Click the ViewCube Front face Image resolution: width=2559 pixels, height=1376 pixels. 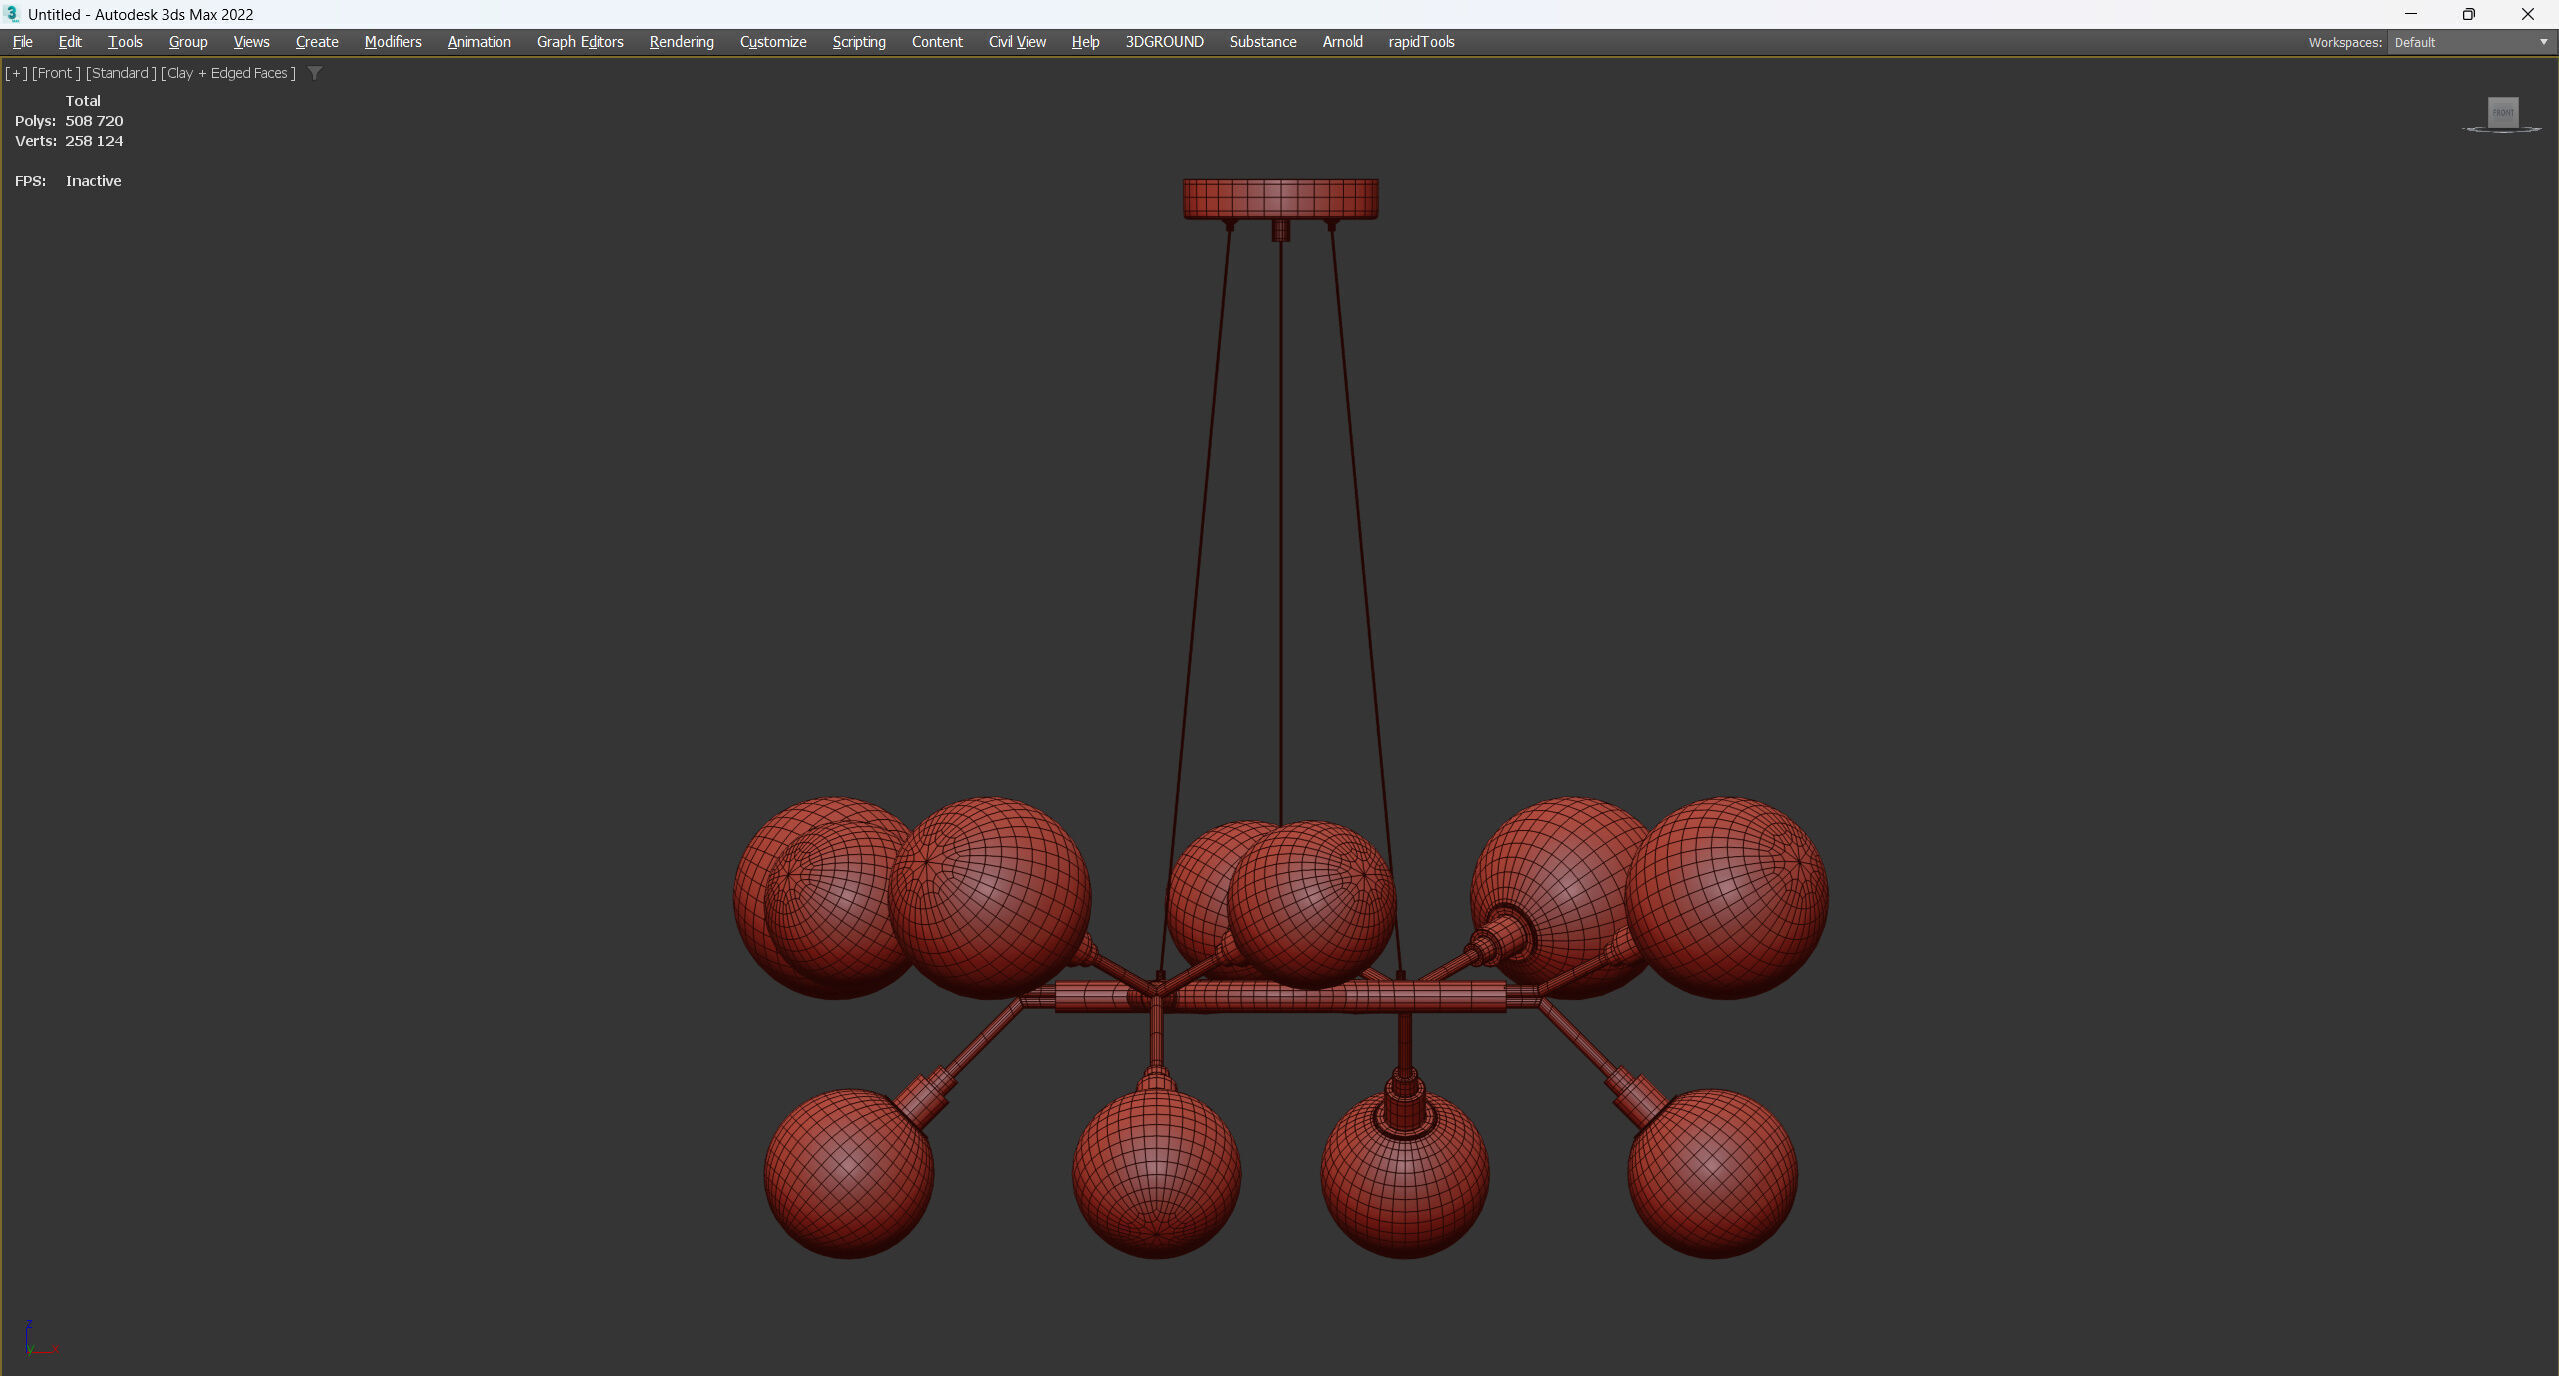pos(2502,112)
